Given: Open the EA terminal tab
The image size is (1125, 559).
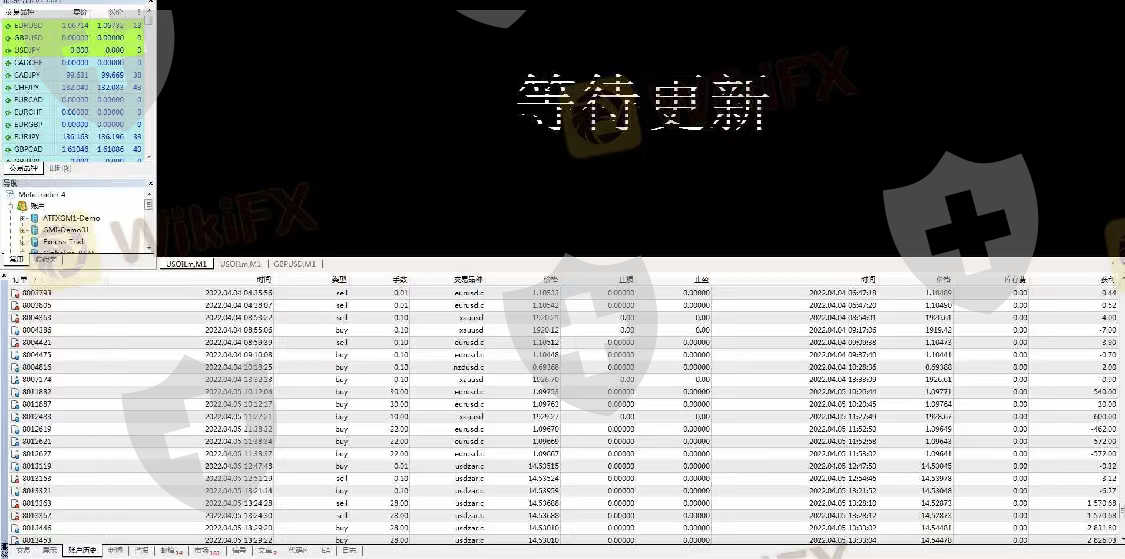Looking at the screenshot, I should pos(325,552).
